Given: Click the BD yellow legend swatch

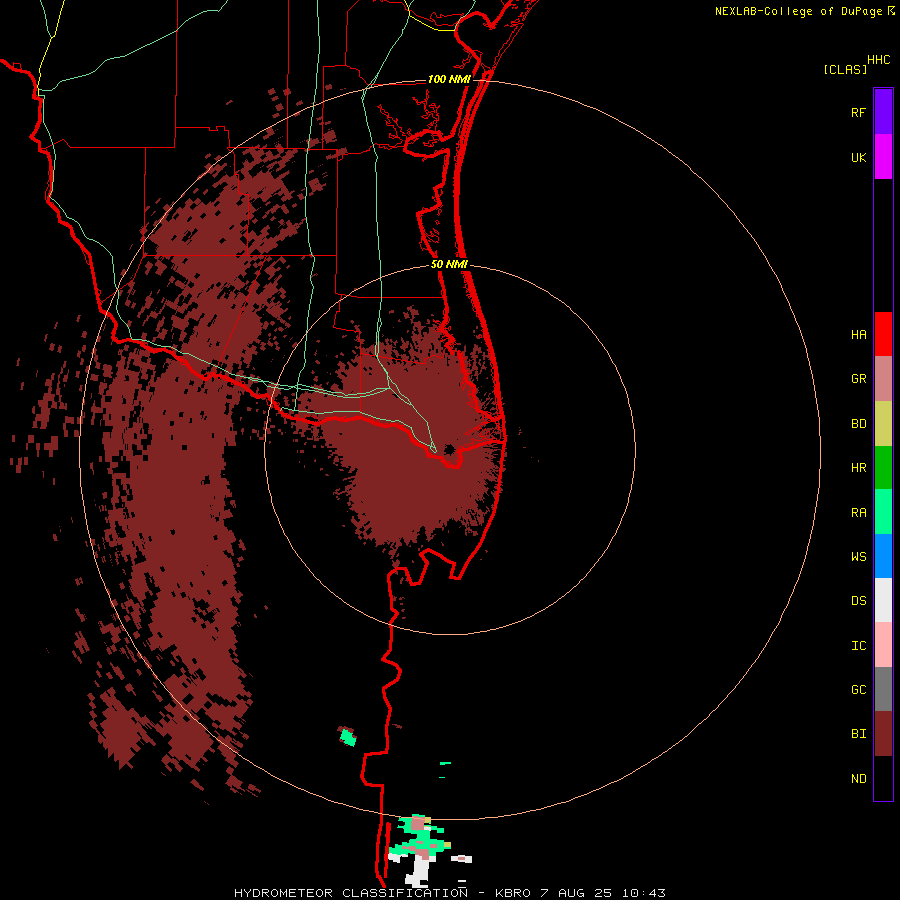Looking at the screenshot, I should coord(883,424).
